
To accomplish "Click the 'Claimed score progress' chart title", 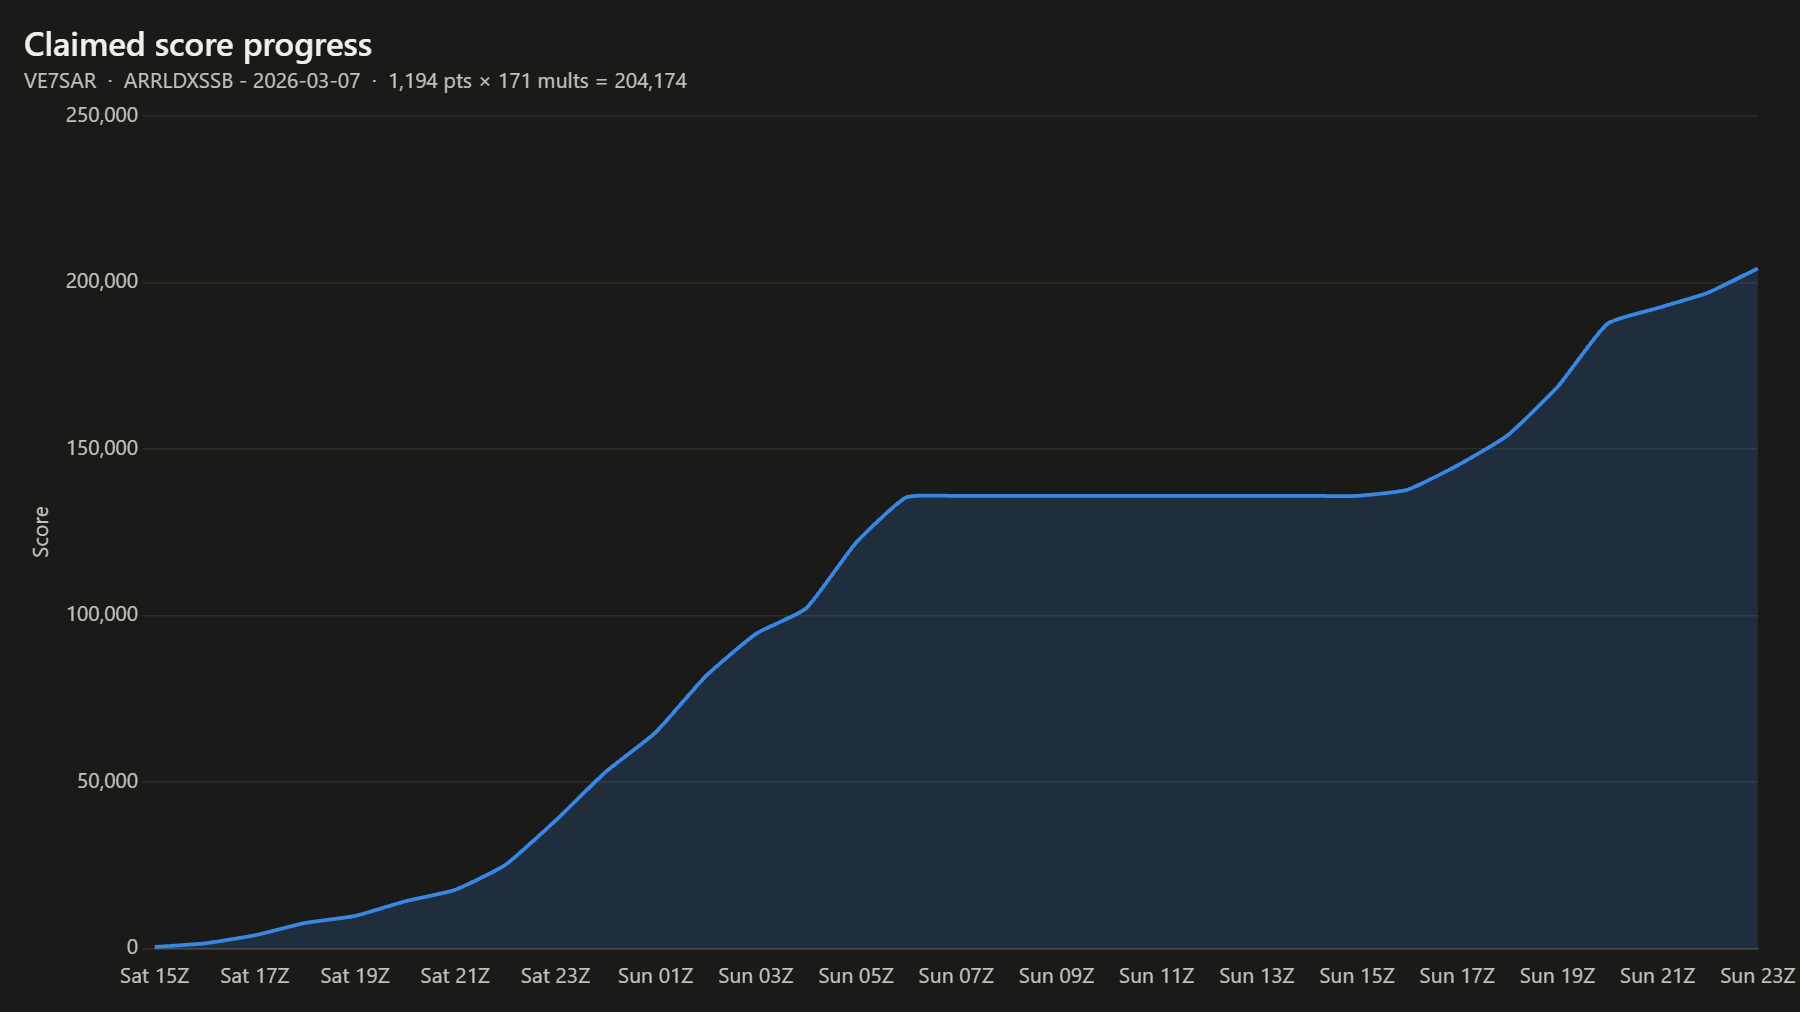I will click(x=198, y=45).
